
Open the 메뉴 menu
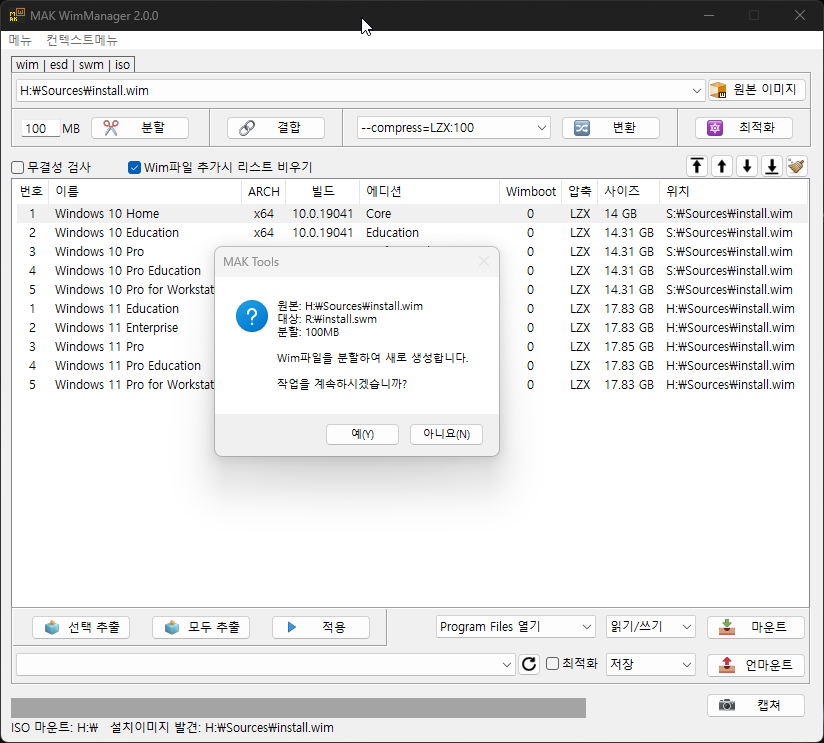tap(20, 40)
